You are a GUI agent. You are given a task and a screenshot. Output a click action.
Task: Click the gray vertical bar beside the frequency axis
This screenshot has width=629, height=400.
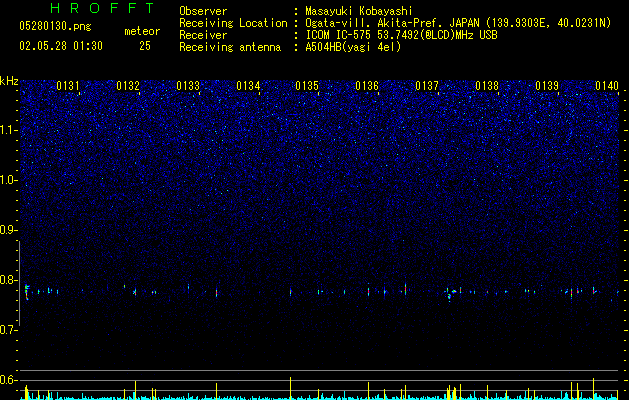(19, 283)
